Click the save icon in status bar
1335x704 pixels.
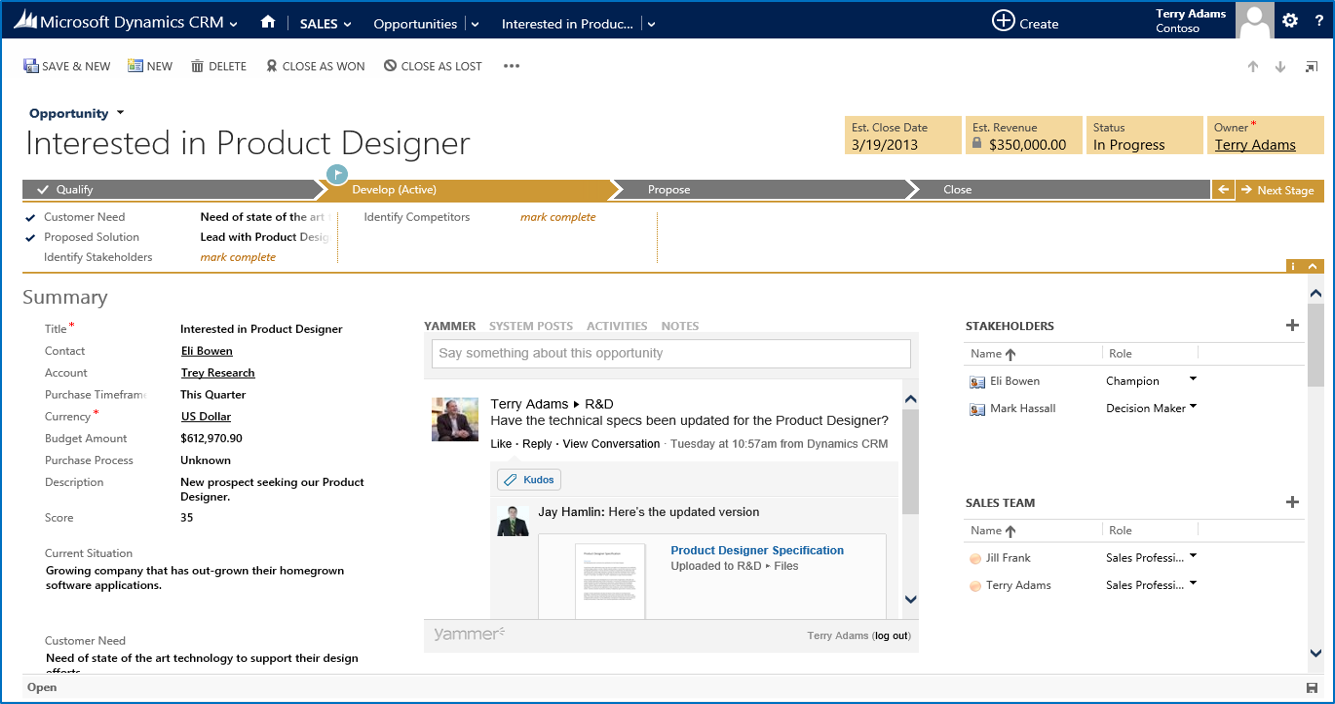1311,688
